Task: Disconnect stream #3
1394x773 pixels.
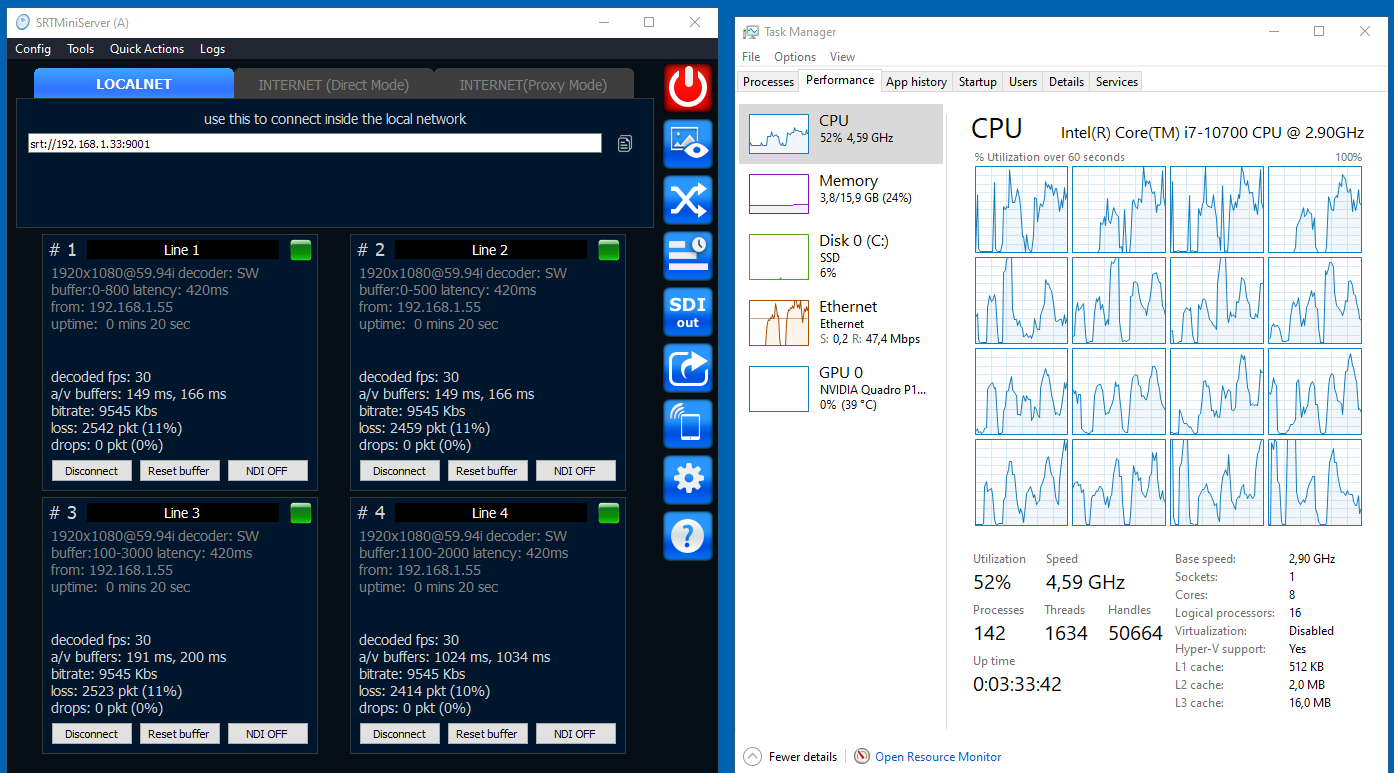Action: [x=92, y=734]
